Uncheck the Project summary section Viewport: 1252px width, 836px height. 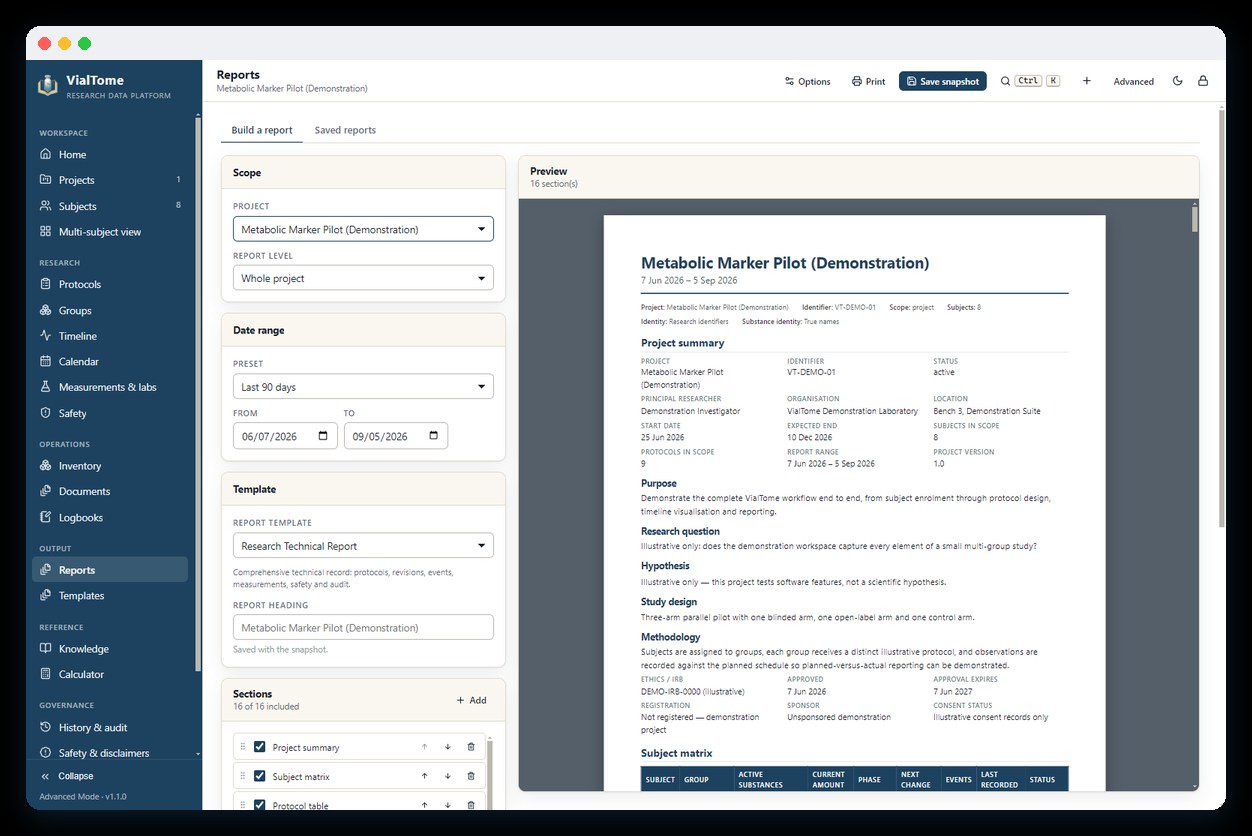click(260, 747)
